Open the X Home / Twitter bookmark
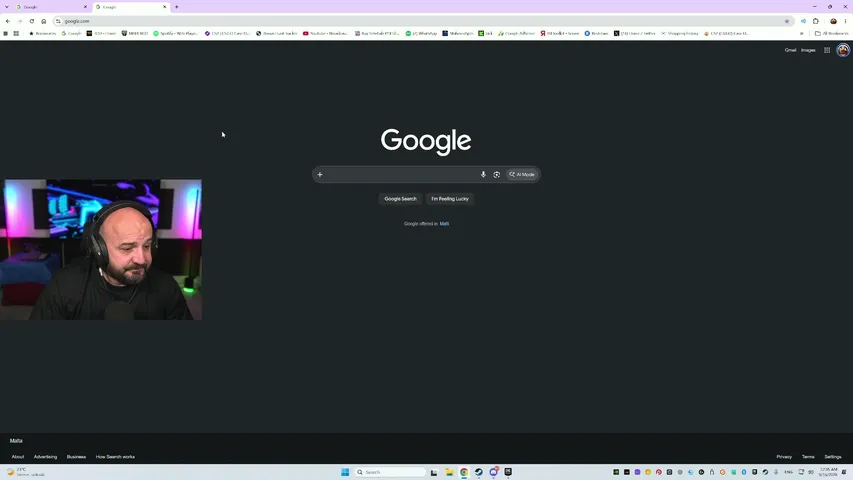Screen dimensions: 853x480 point(635,33)
